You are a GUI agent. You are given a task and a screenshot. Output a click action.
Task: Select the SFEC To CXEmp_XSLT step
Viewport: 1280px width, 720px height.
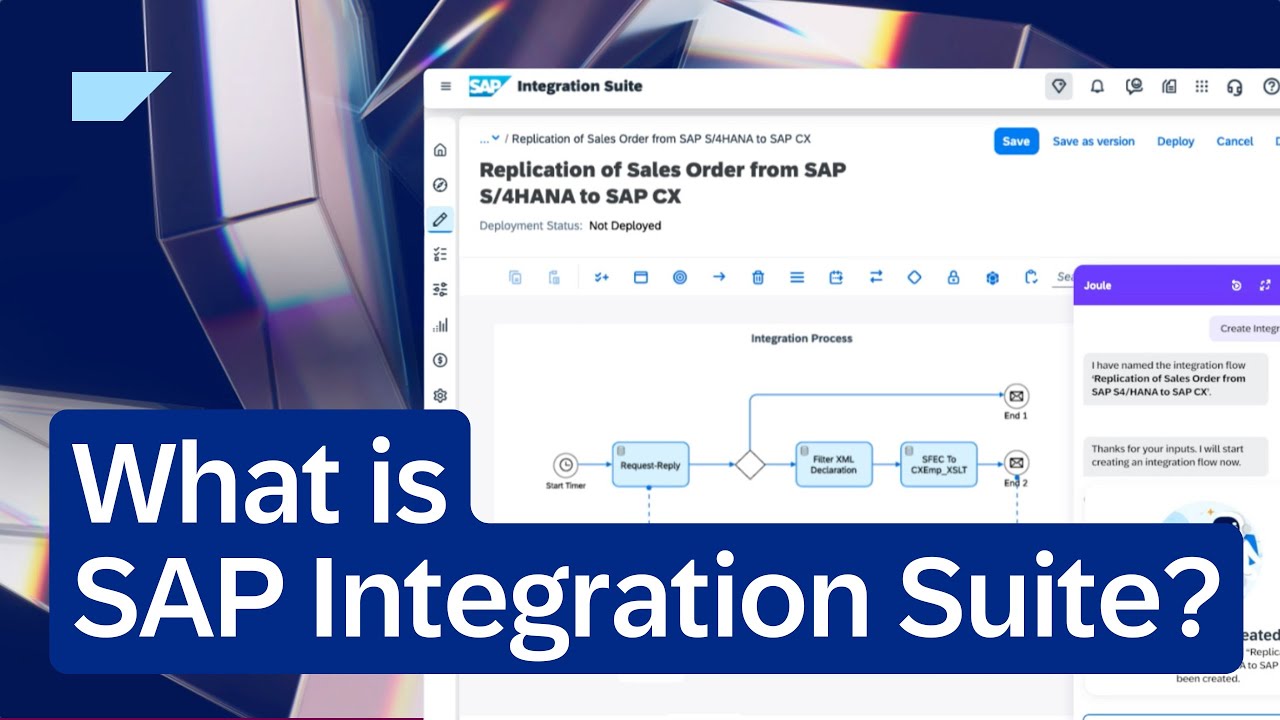pyautogui.click(x=938, y=464)
